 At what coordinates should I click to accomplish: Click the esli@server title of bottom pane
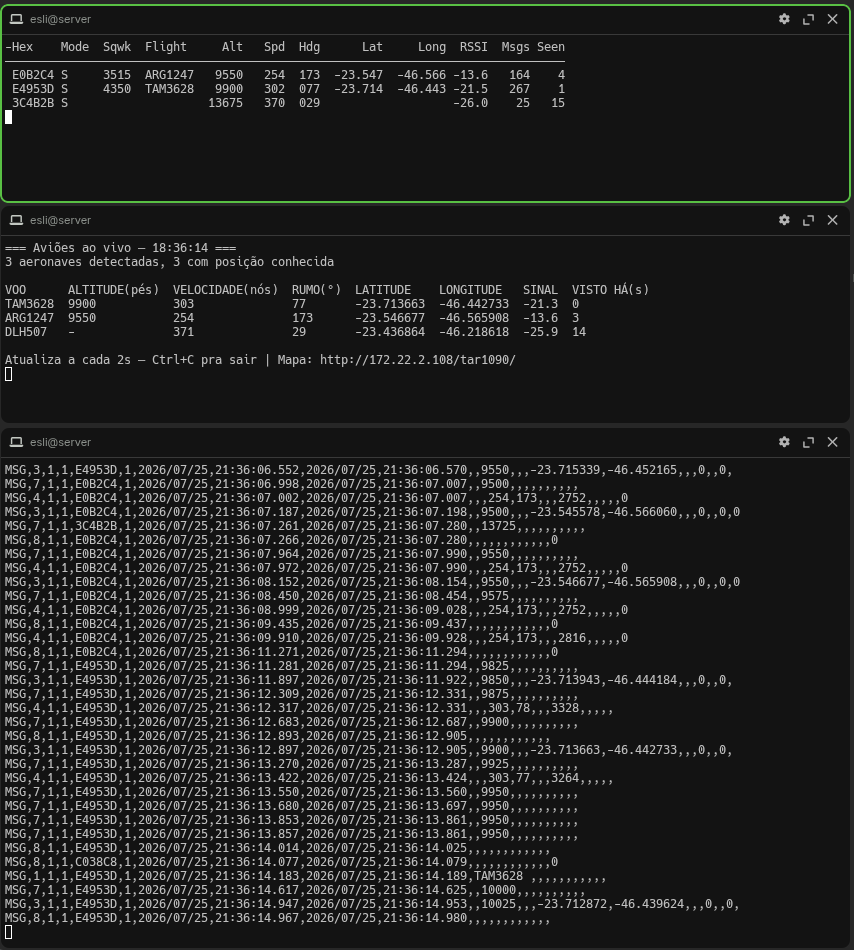click(61, 442)
